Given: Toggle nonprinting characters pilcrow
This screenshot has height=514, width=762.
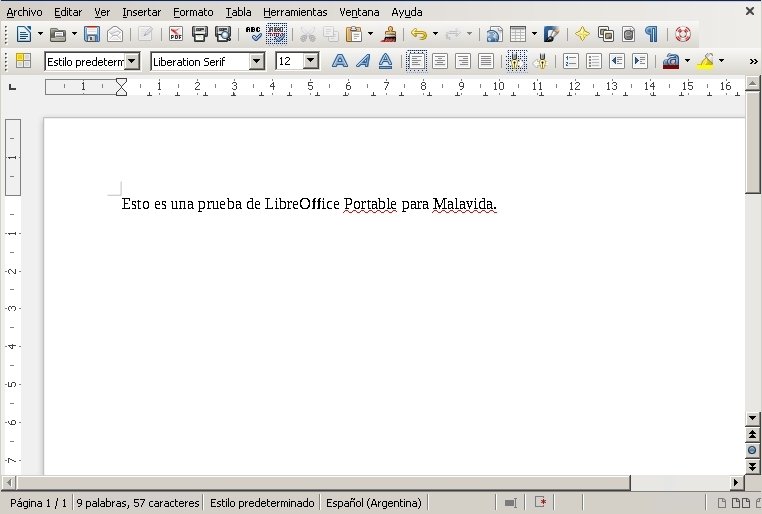Looking at the screenshot, I should 651,34.
